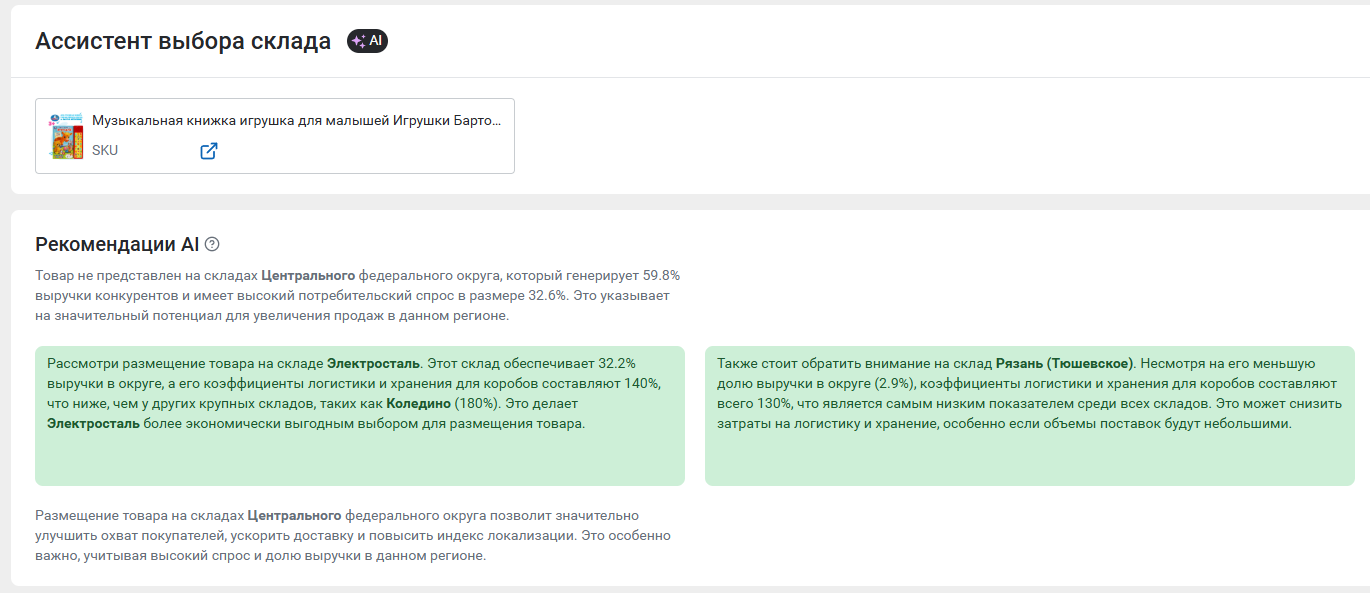Click bold Рязань (Тюшевское) warehouse name
Image resolution: width=1370 pixels, height=593 pixels.
[x=1064, y=363]
